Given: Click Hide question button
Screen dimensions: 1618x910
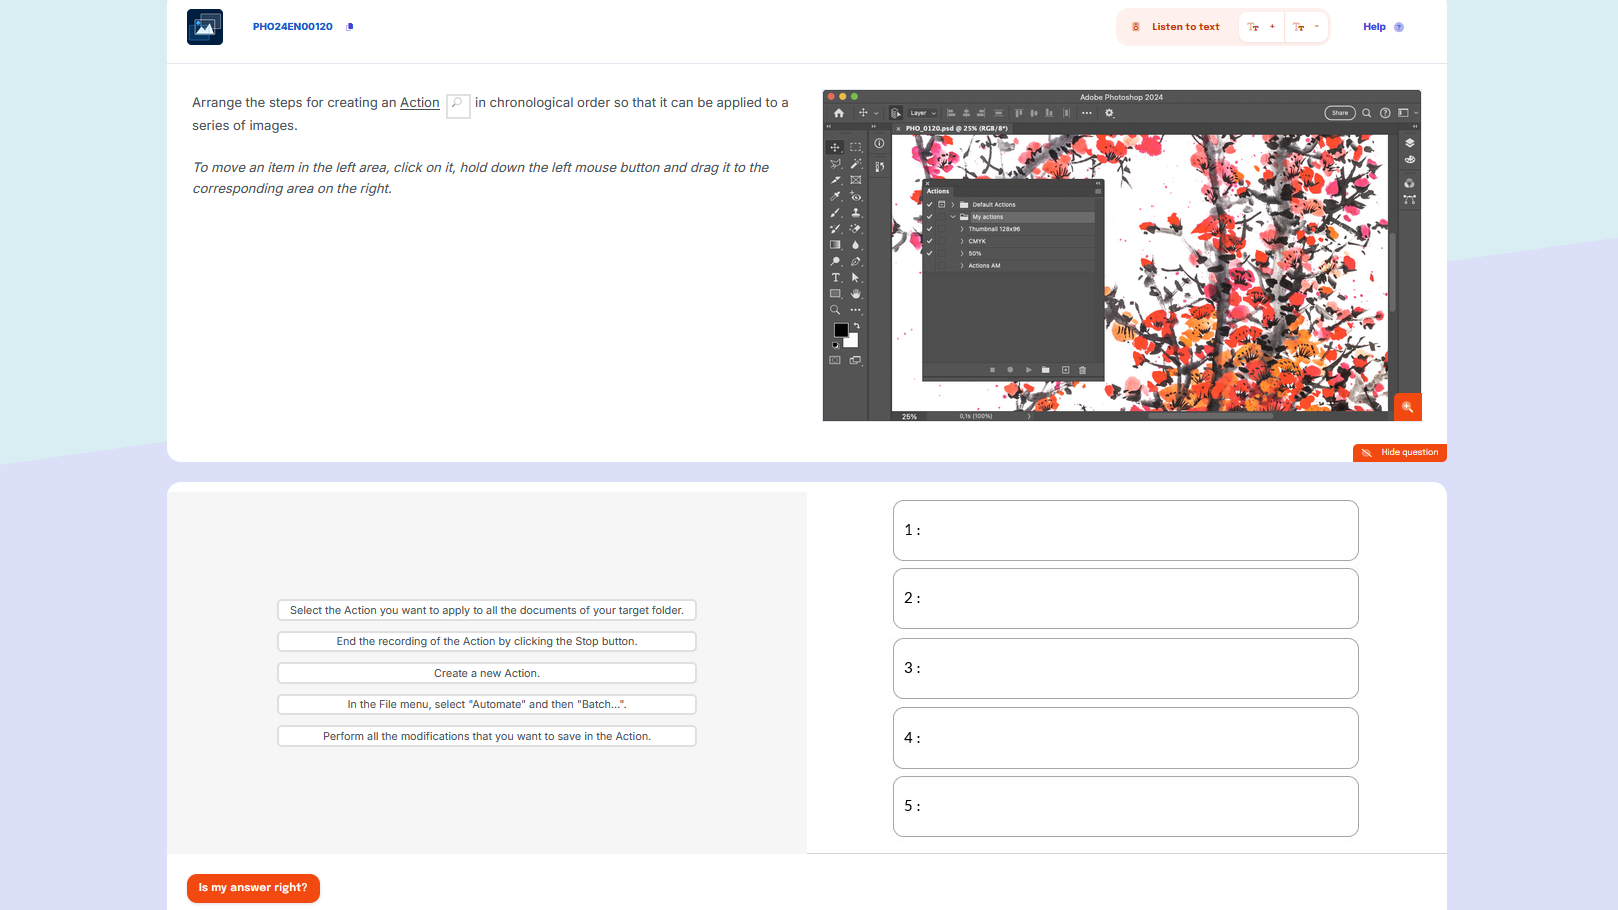Looking at the screenshot, I should click(x=1400, y=453).
